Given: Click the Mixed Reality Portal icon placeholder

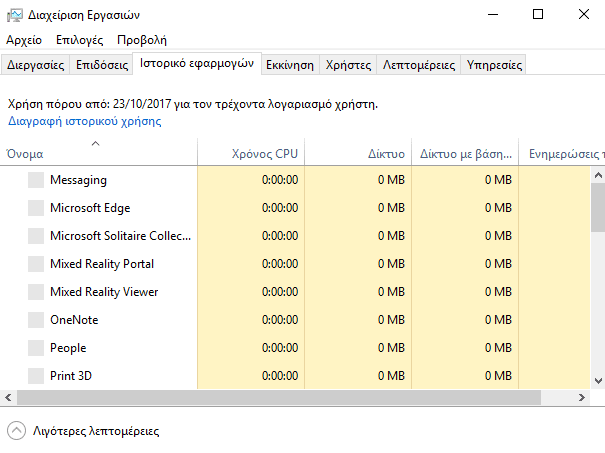Looking at the screenshot, I should pos(36,264).
